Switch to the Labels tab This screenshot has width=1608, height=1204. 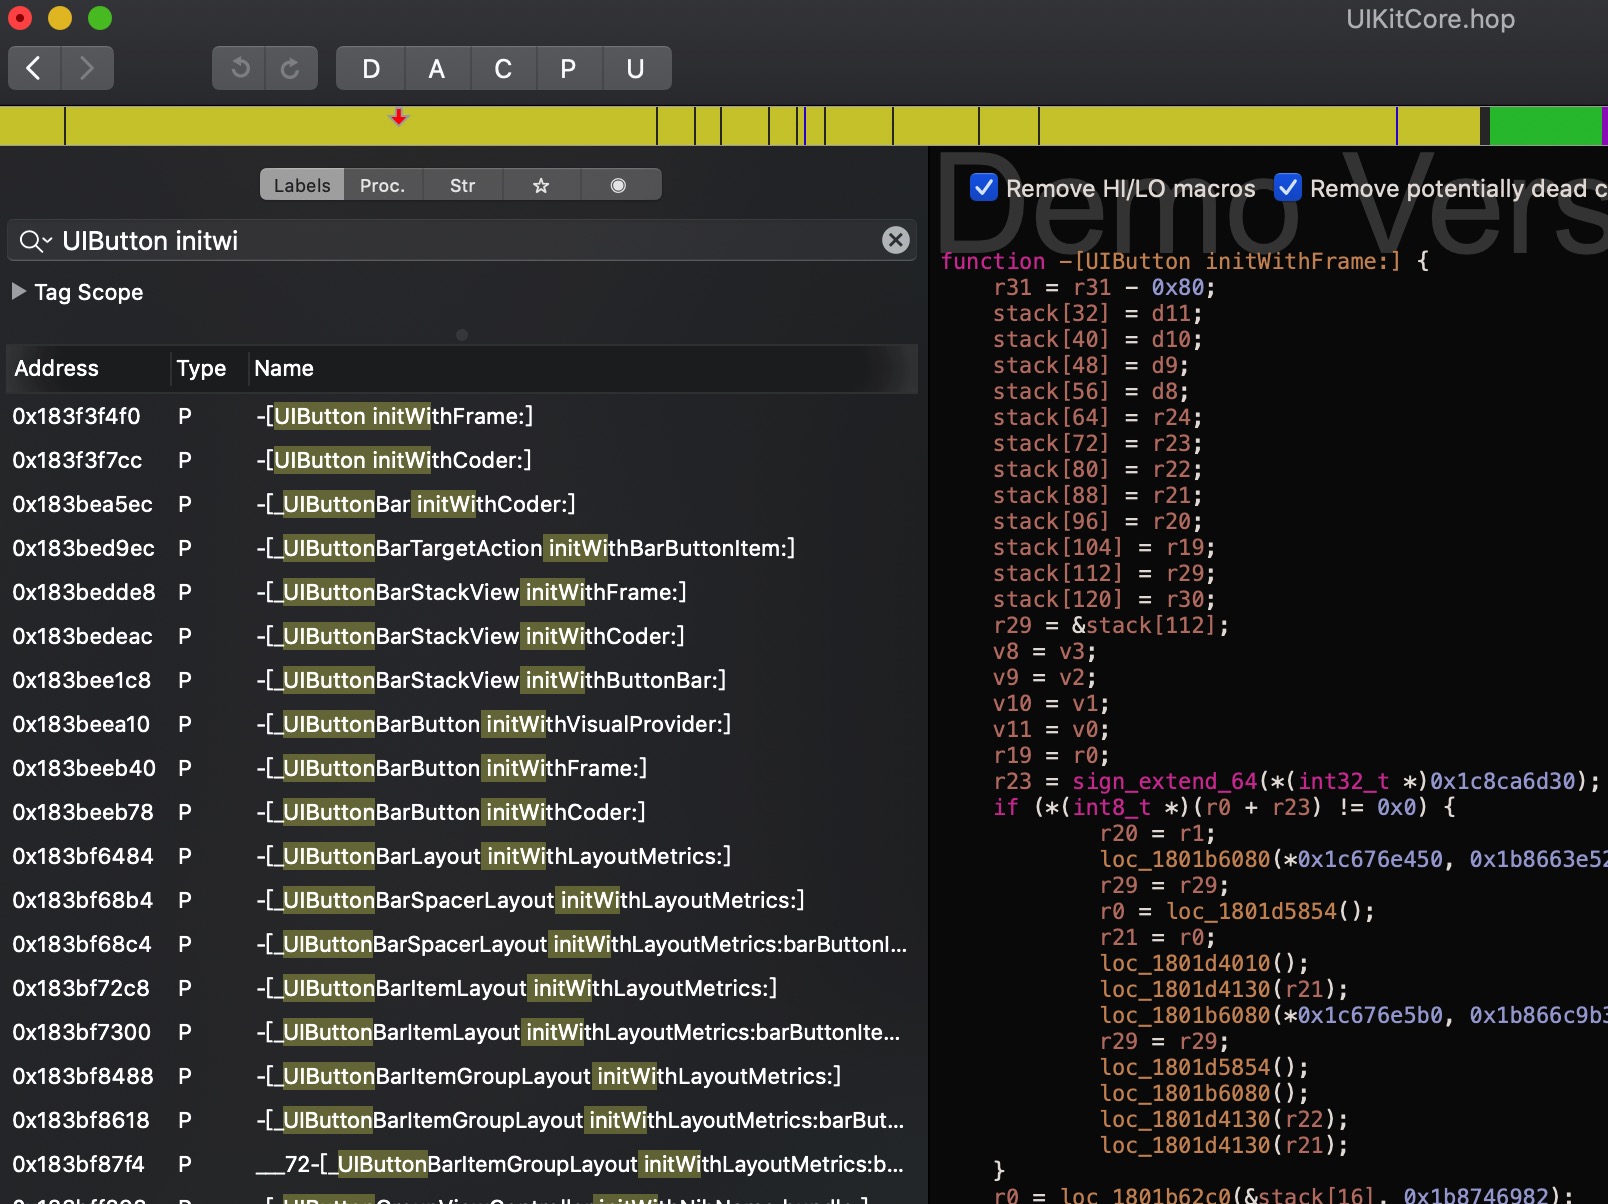pos(302,185)
